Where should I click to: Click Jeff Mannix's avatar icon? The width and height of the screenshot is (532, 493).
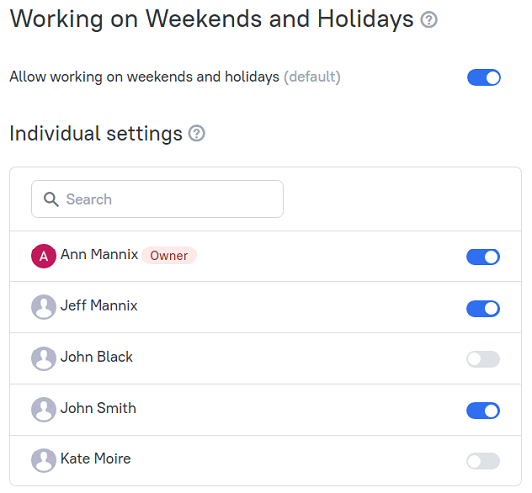(x=43, y=307)
